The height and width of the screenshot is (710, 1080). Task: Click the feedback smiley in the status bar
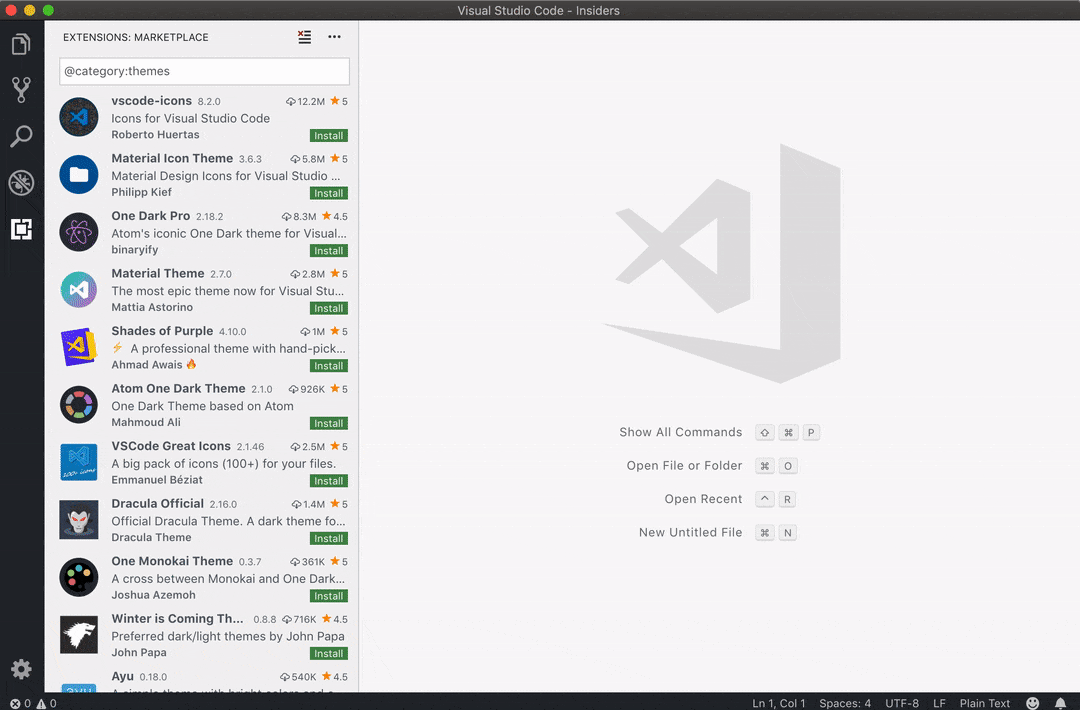[1033, 702]
